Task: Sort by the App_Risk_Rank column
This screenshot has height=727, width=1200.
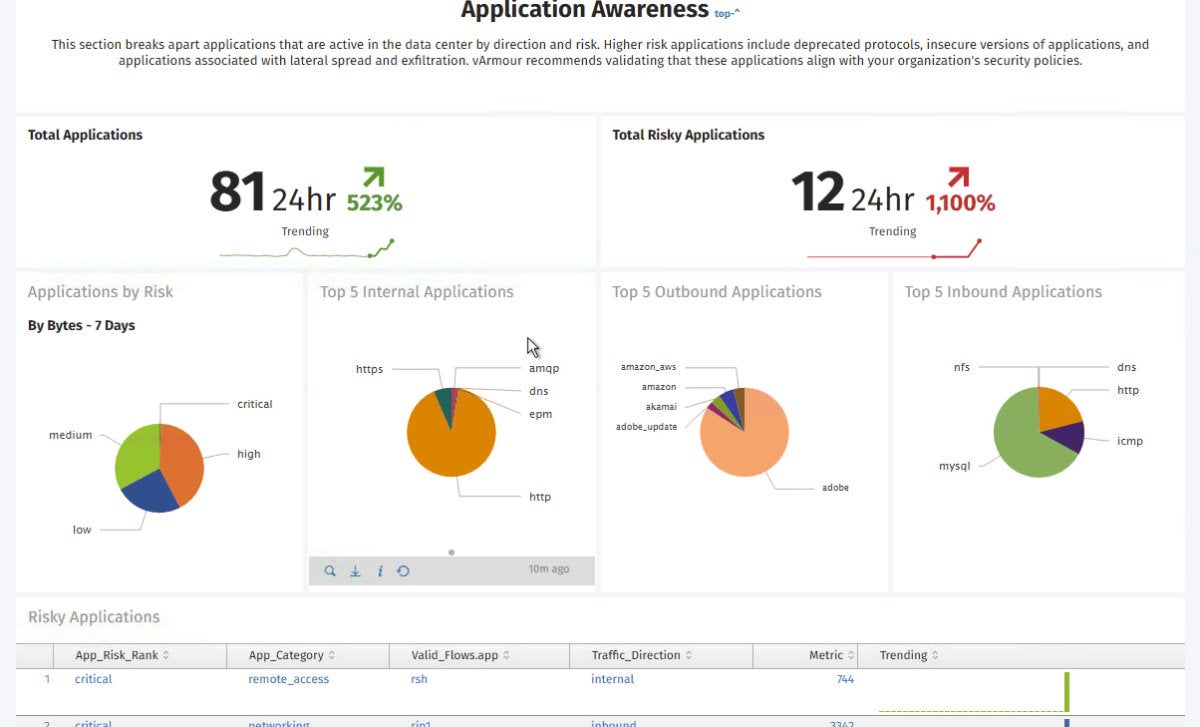Action: pyautogui.click(x=122, y=655)
